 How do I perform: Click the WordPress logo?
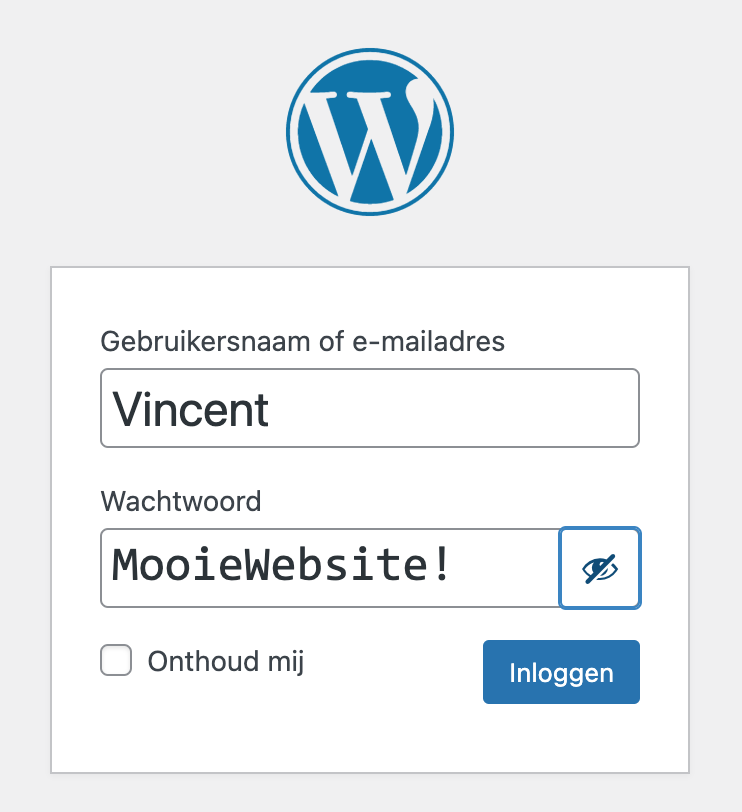pyautogui.click(x=370, y=132)
